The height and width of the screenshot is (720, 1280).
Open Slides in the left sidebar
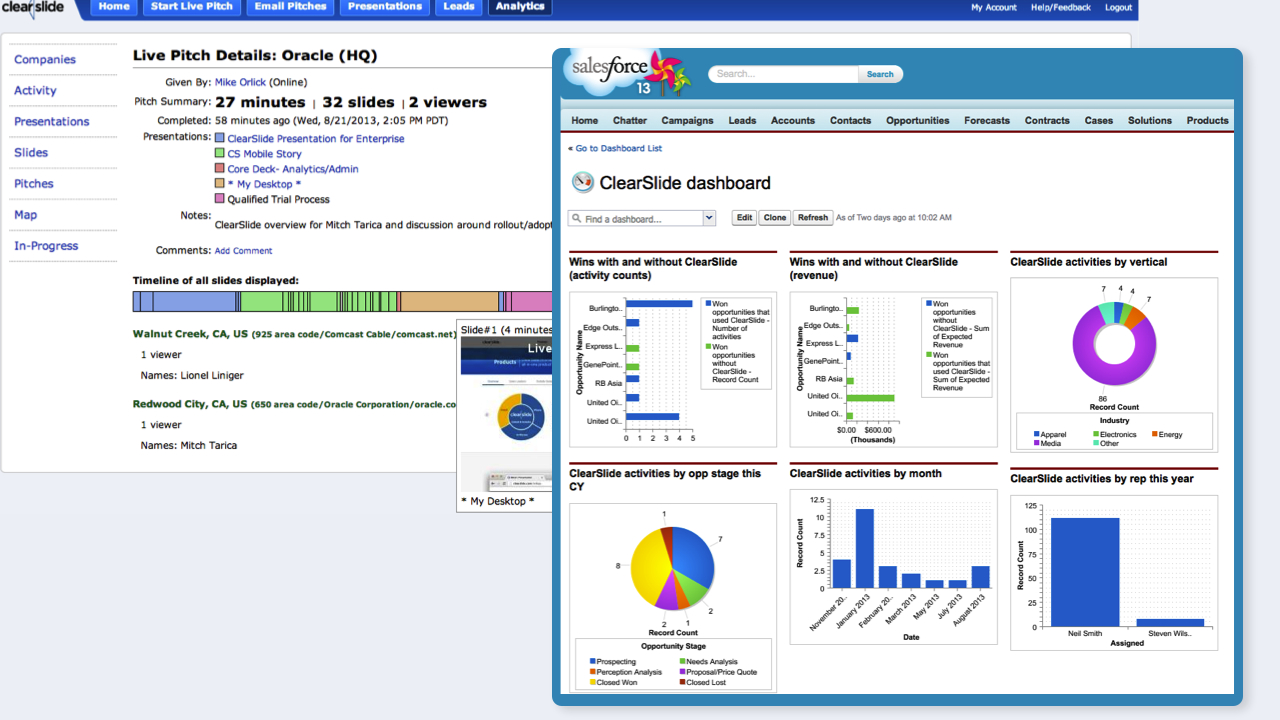point(31,152)
